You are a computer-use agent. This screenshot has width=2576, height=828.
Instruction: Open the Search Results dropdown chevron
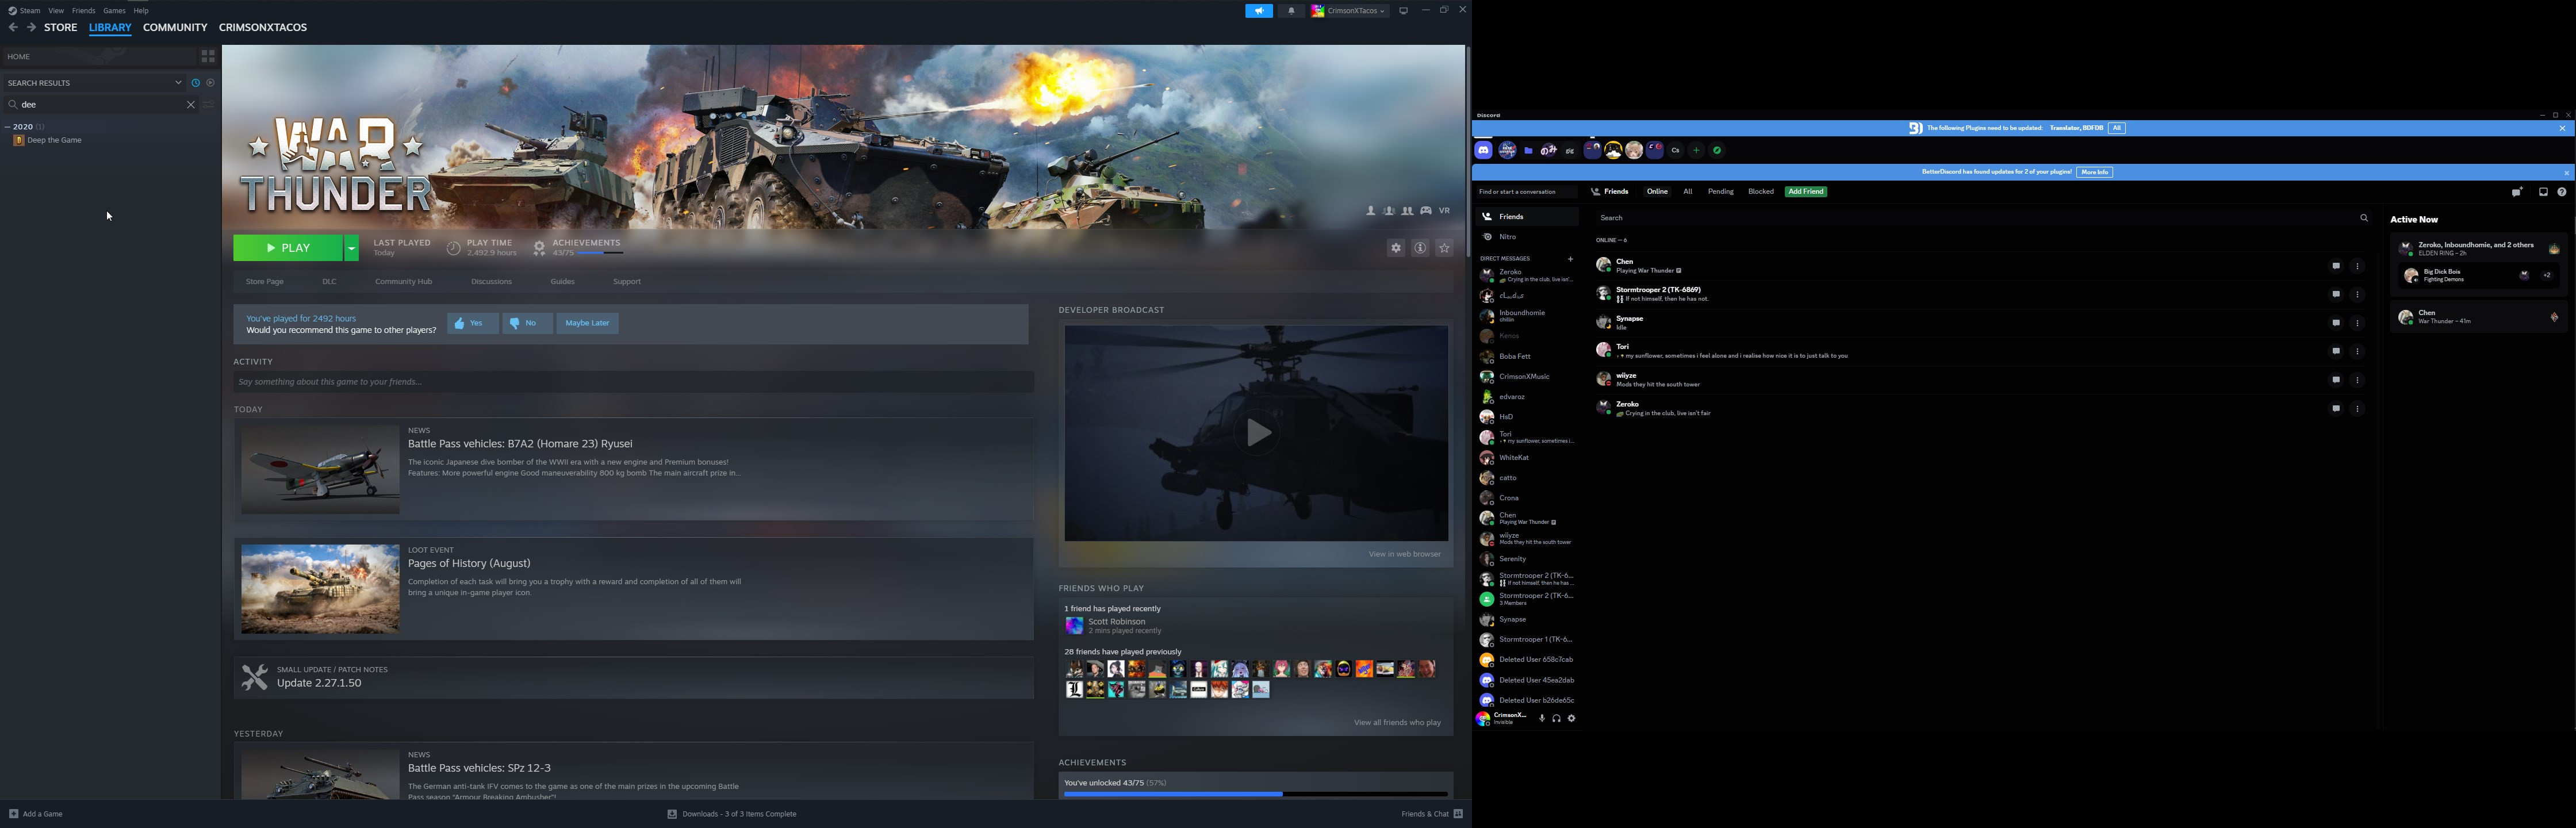point(178,83)
